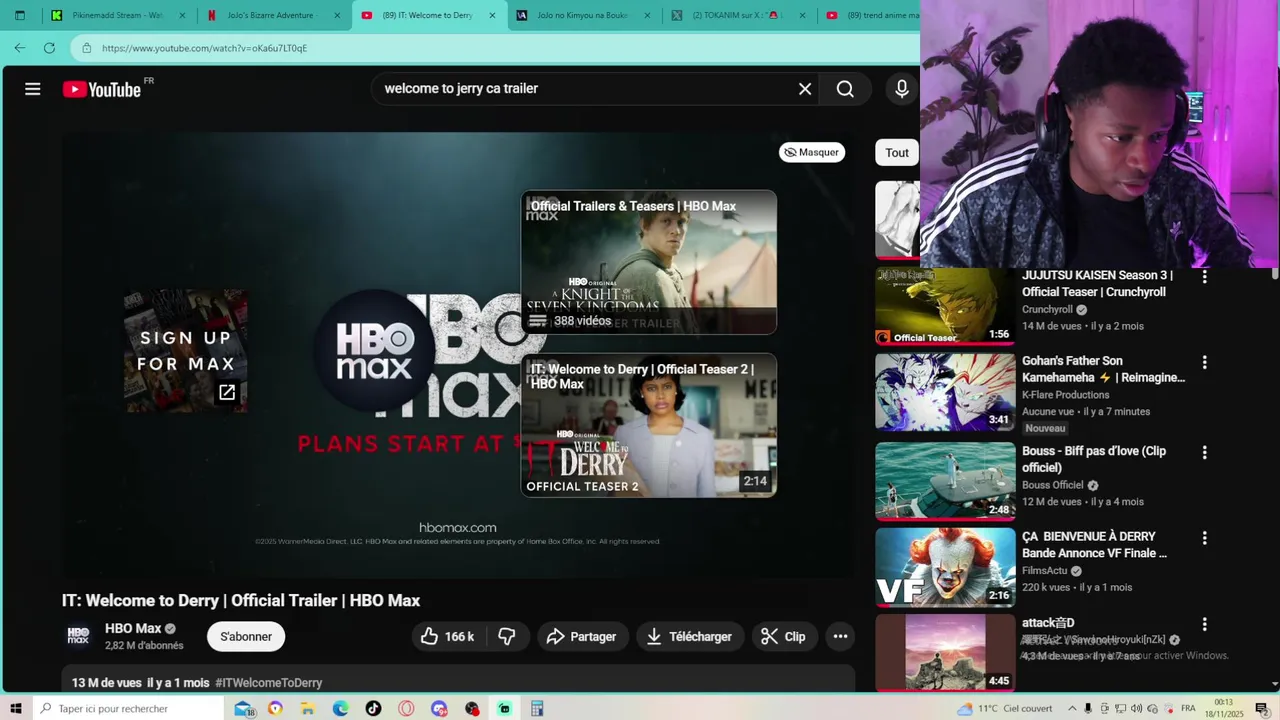Click the URL in the address bar
1280x720 pixels.
[x=204, y=48]
